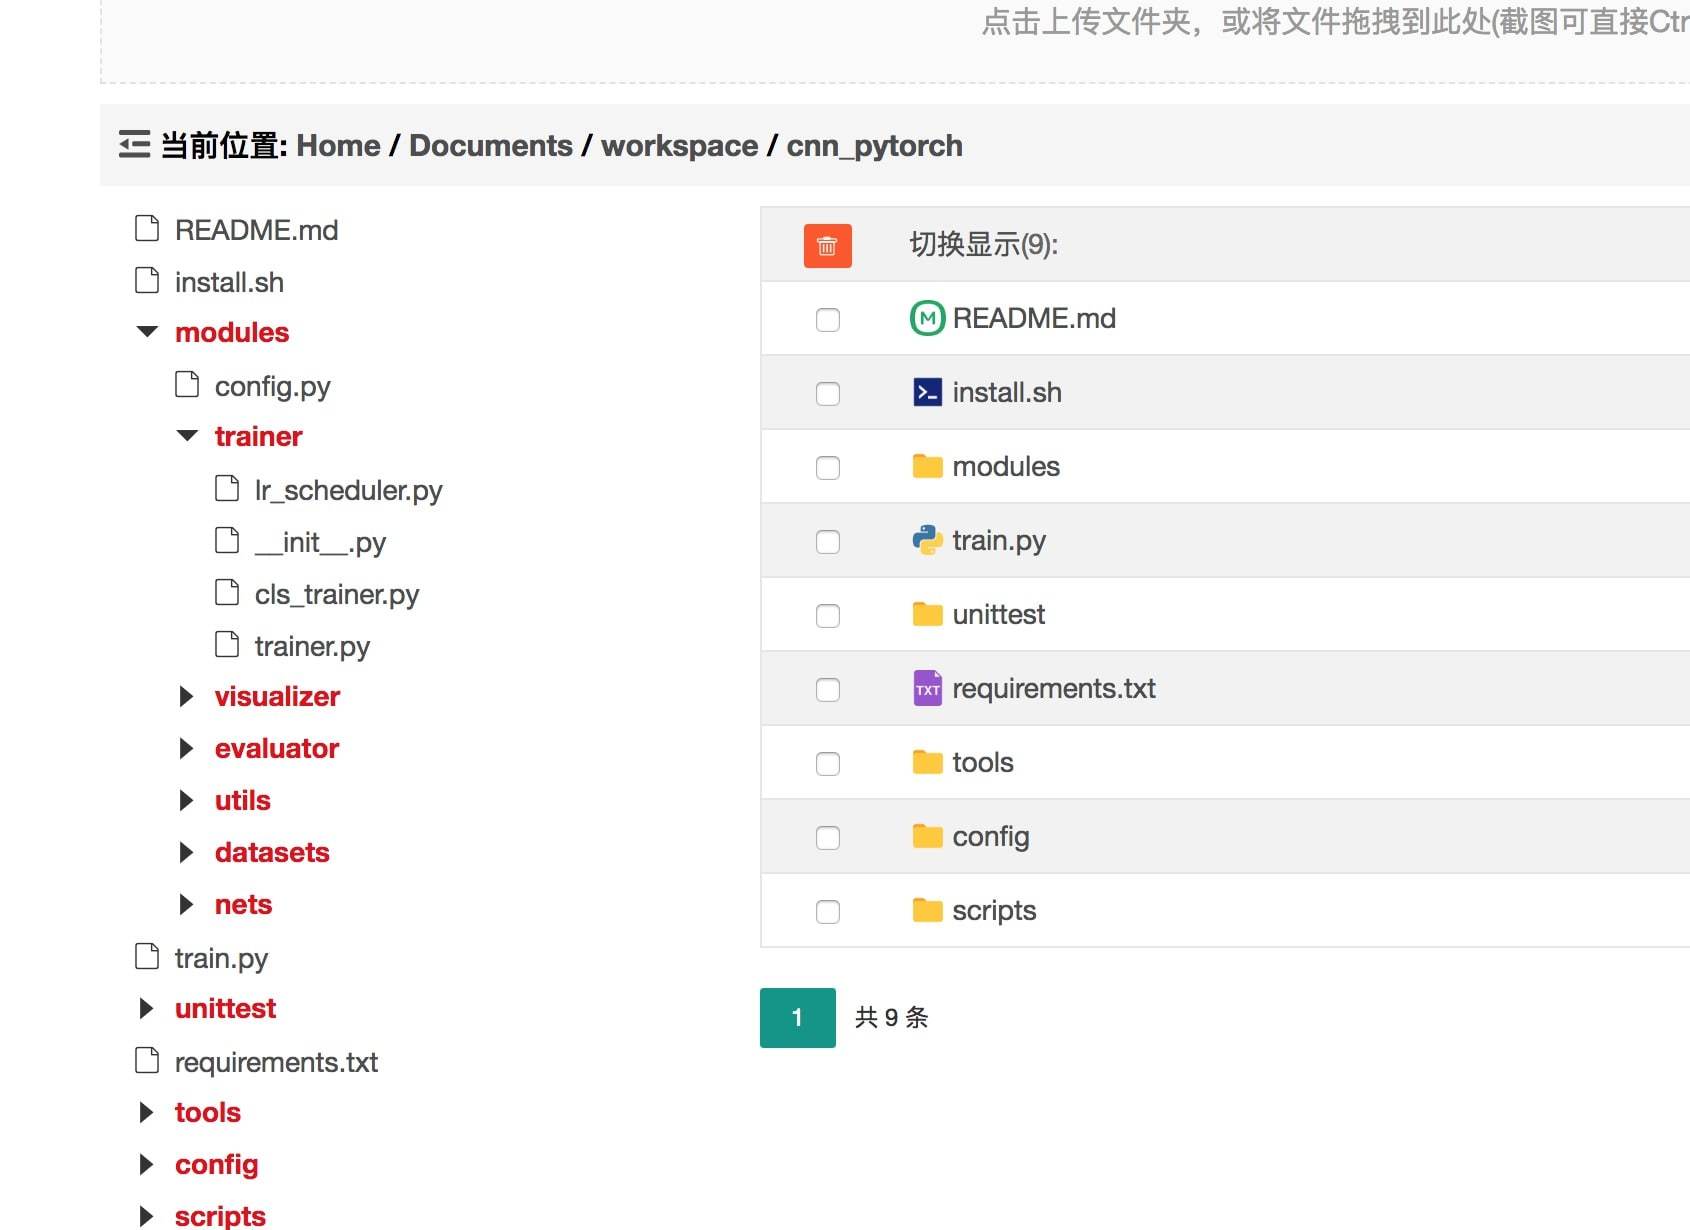Viewport: 1690px width, 1230px height.
Task: Open the scripts folder in file list
Action: 994,911
